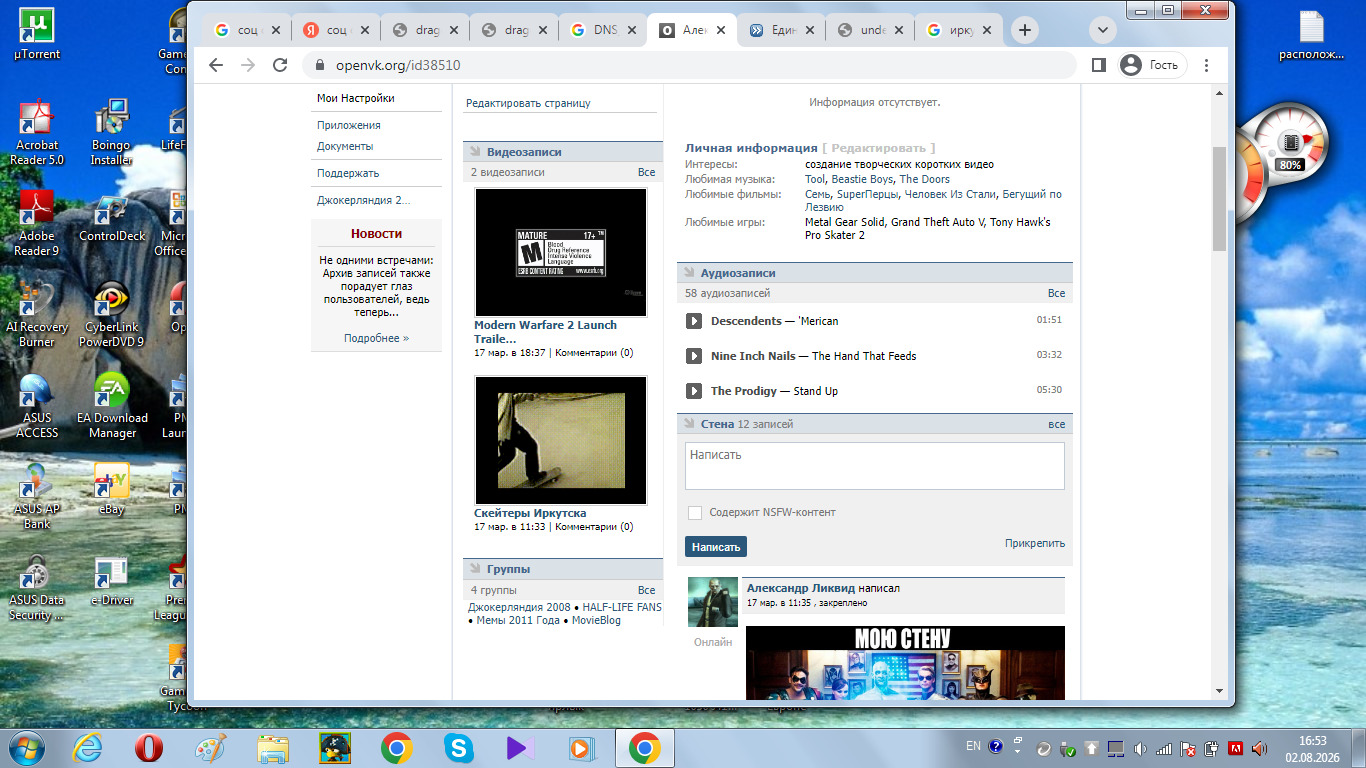
Task: Open the EN language selector in the tray
Action: pyautogui.click(x=973, y=746)
